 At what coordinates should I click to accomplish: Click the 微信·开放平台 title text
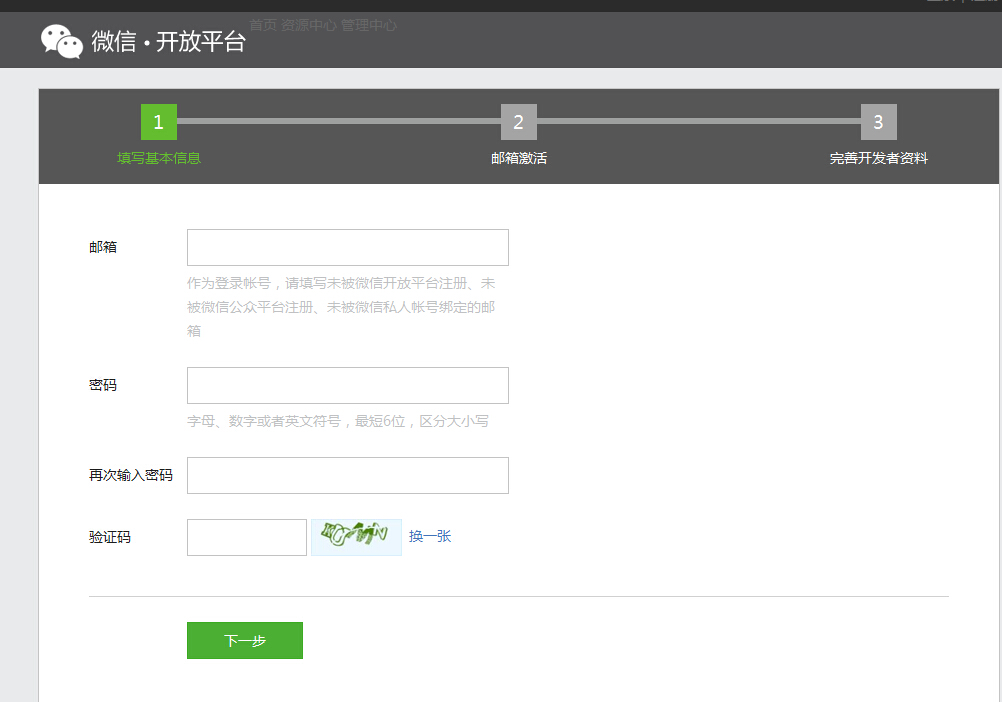[169, 42]
